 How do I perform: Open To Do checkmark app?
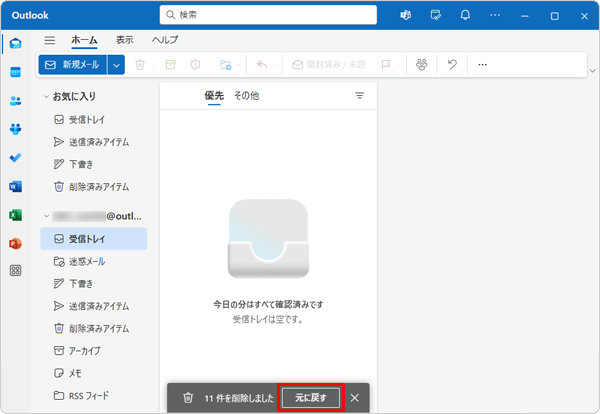pyautogui.click(x=15, y=158)
